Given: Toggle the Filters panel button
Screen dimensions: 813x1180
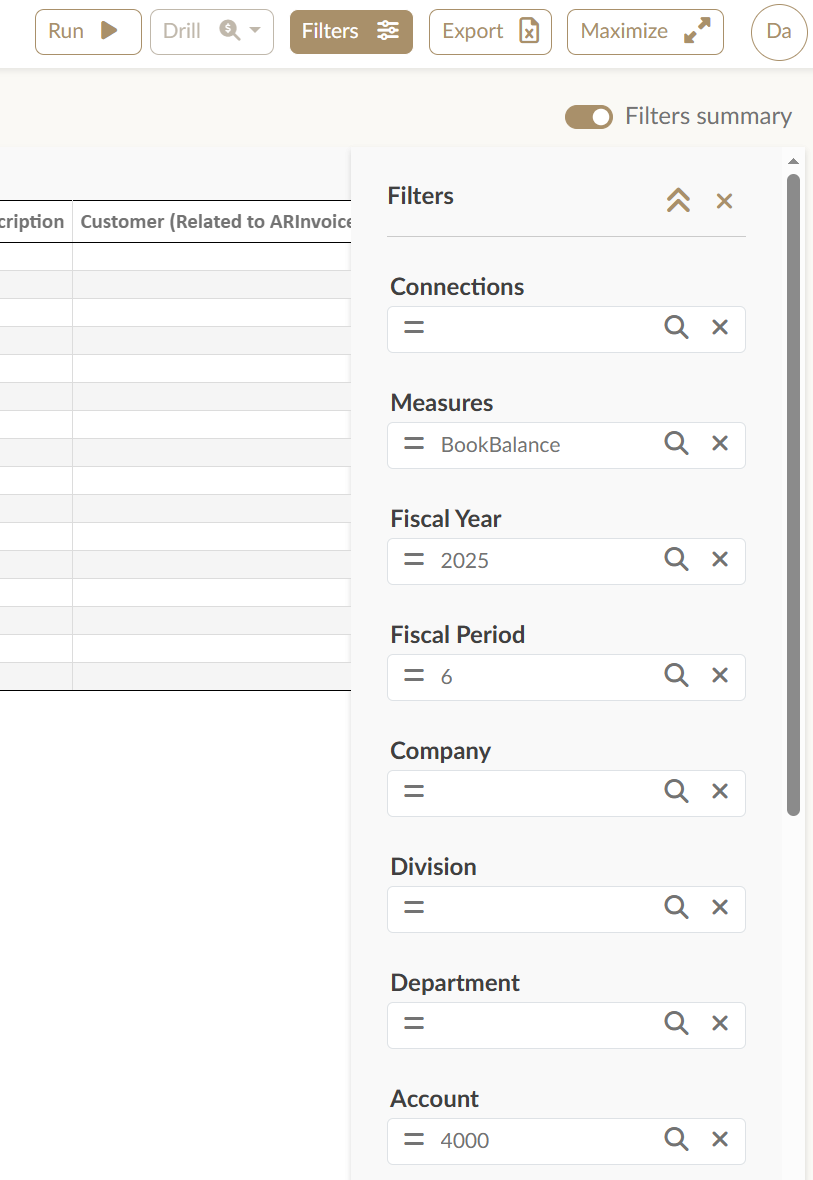Looking at the screenshot, I should tap(351, 32).
